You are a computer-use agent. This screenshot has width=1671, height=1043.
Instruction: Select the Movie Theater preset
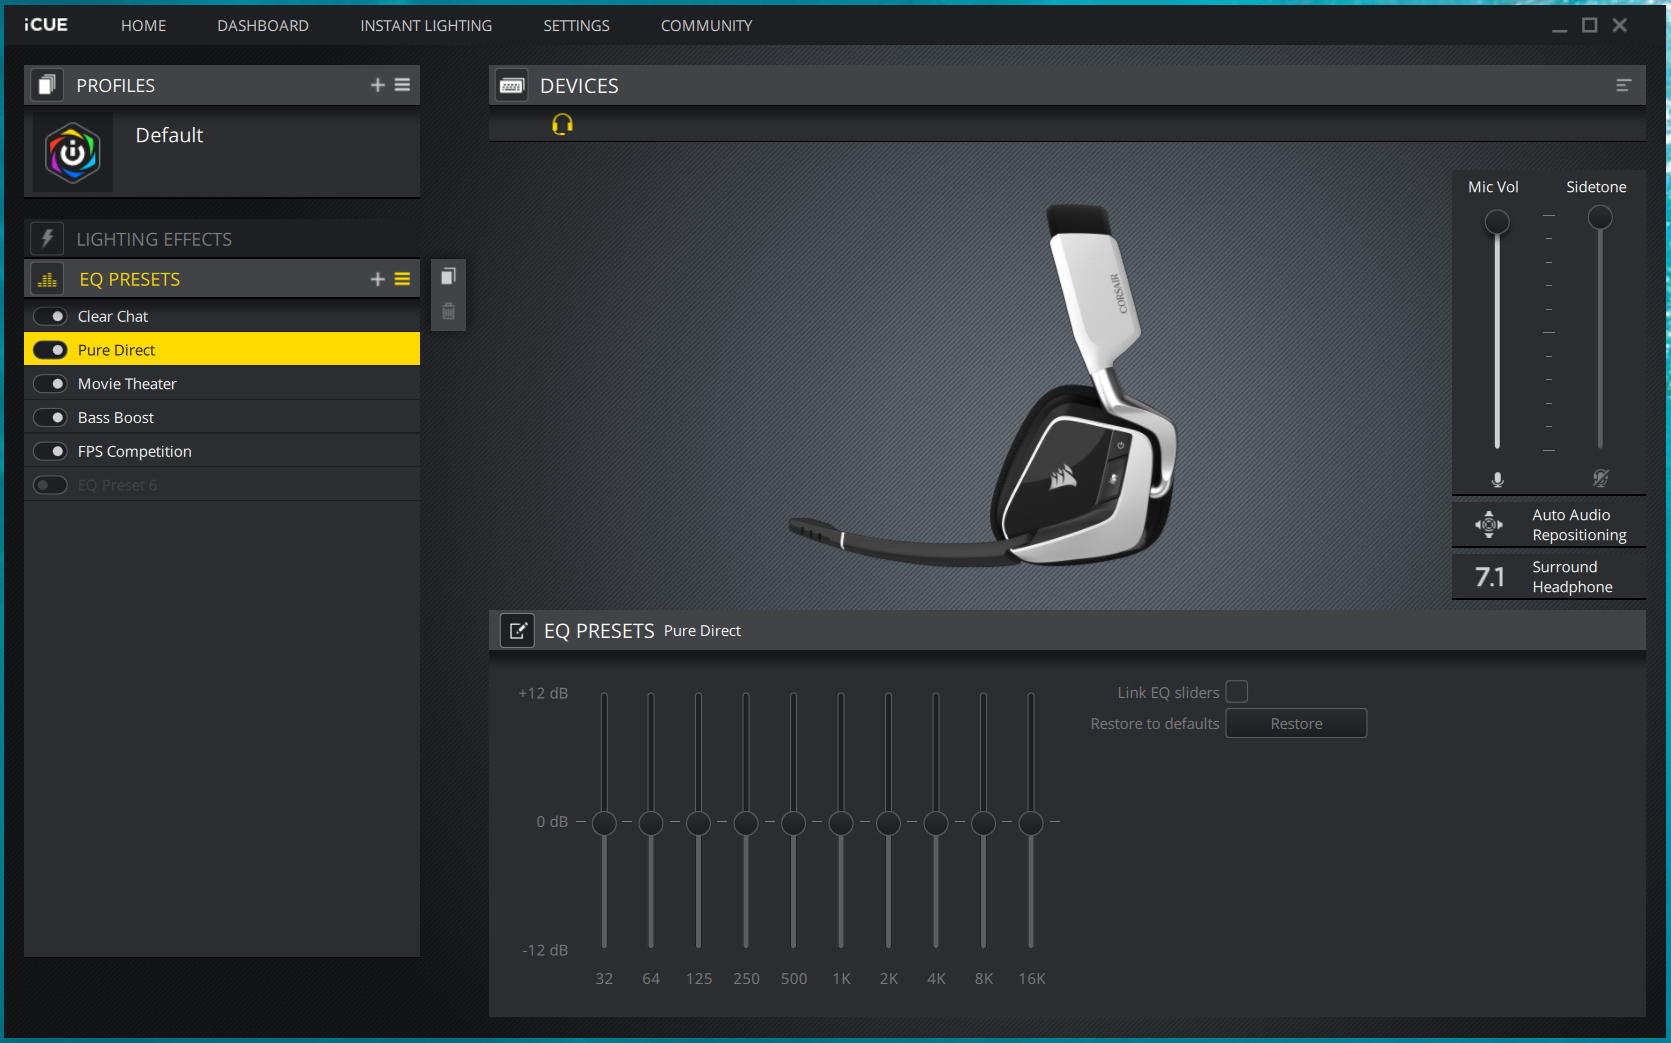click(222, 384)
